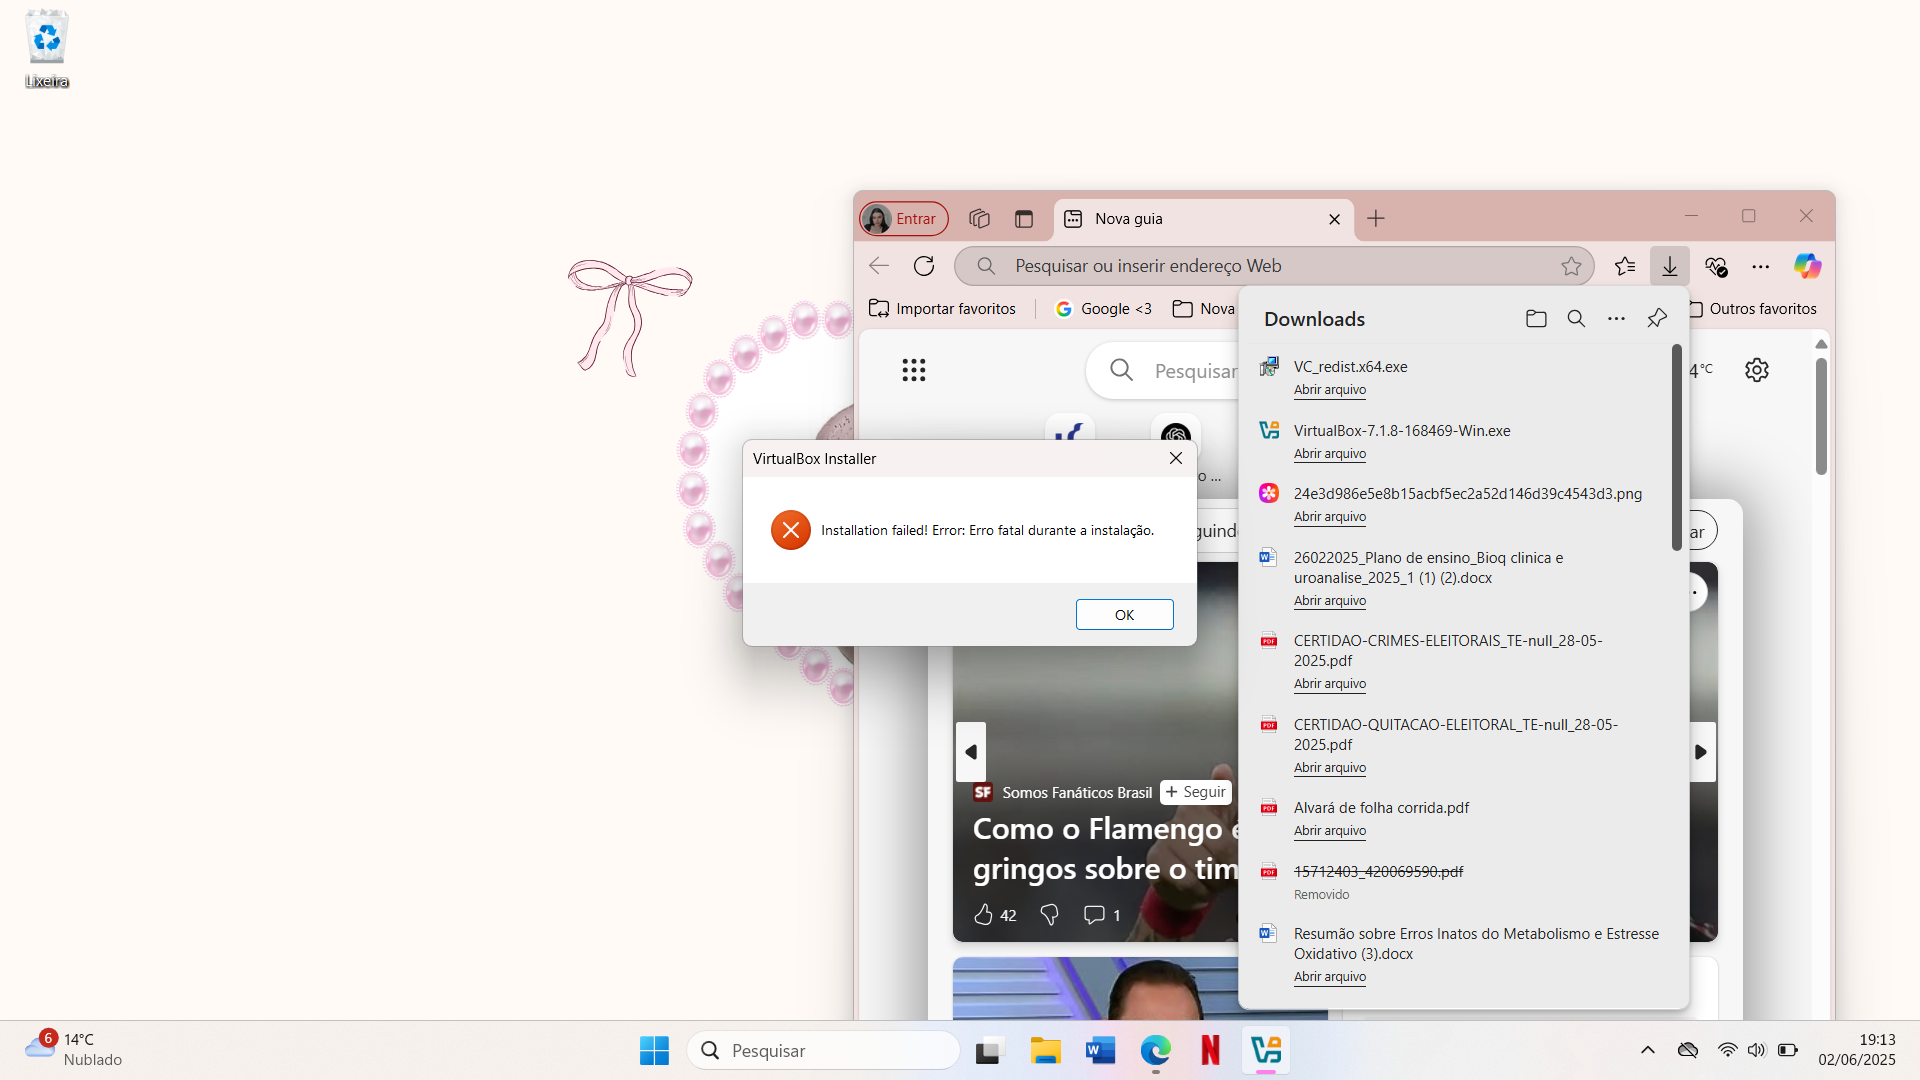The height and width of the screenshot is (1080, 1920).
Task: Pin the Downloads panel
Action: 1657,319
